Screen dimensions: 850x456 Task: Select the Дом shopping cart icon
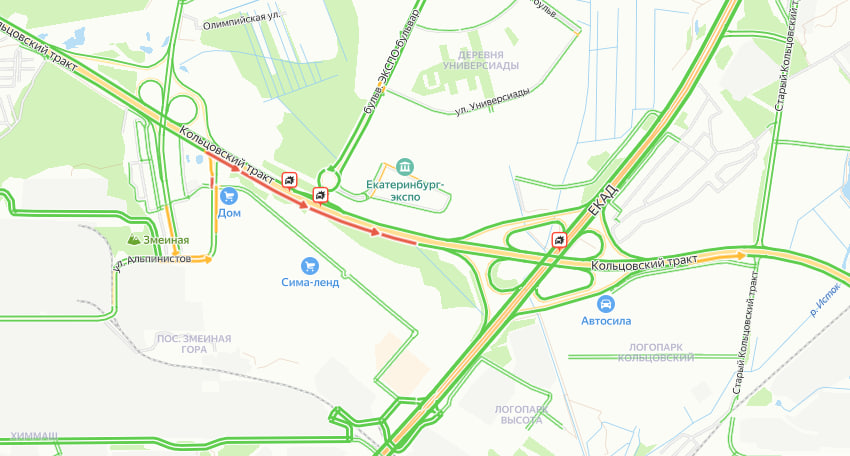[229, 196]
